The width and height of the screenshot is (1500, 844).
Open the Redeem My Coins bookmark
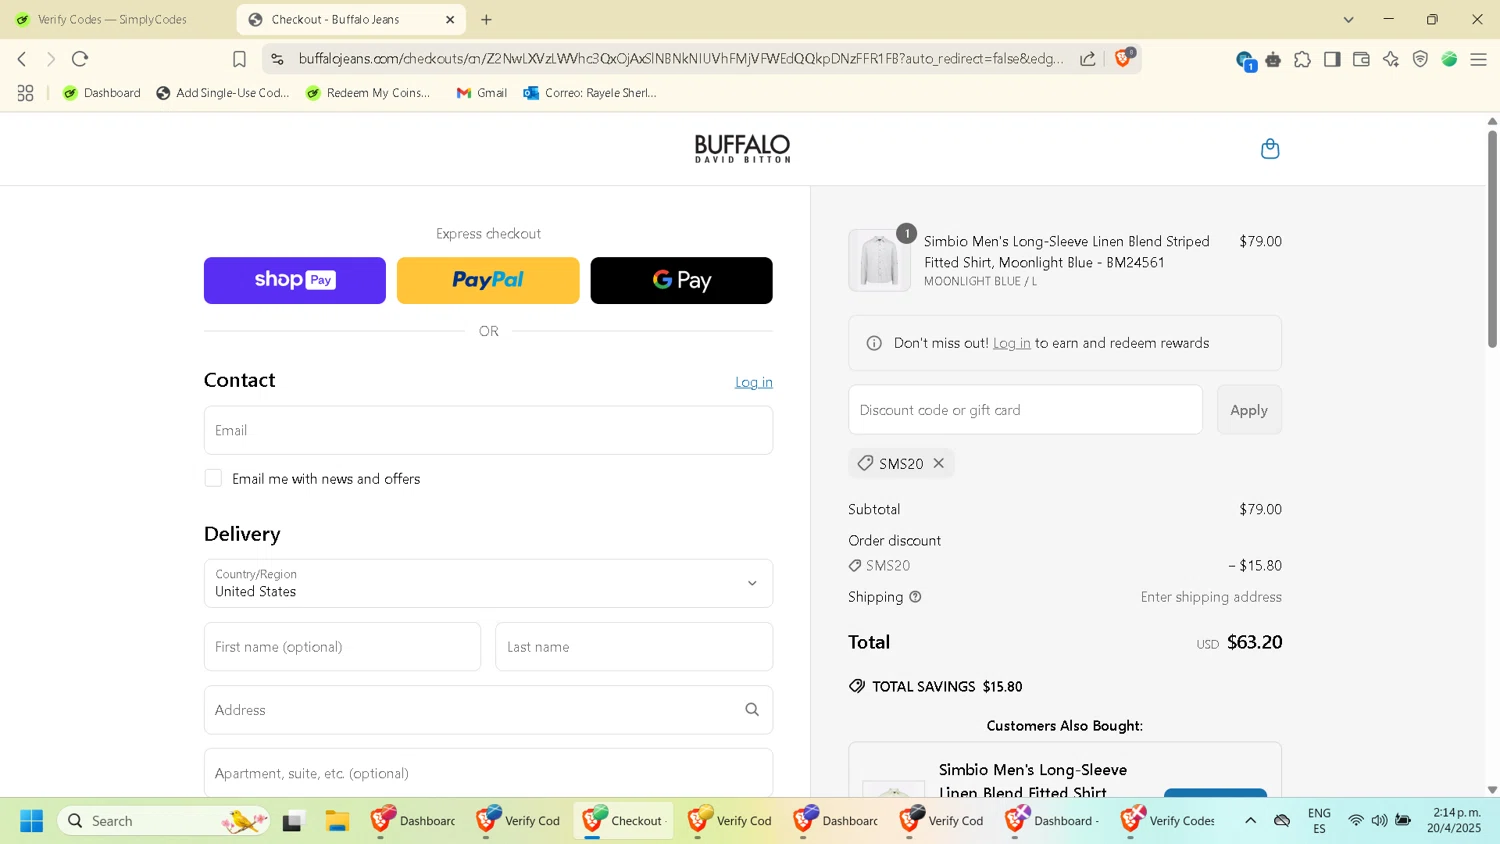[x=369, y=93]
